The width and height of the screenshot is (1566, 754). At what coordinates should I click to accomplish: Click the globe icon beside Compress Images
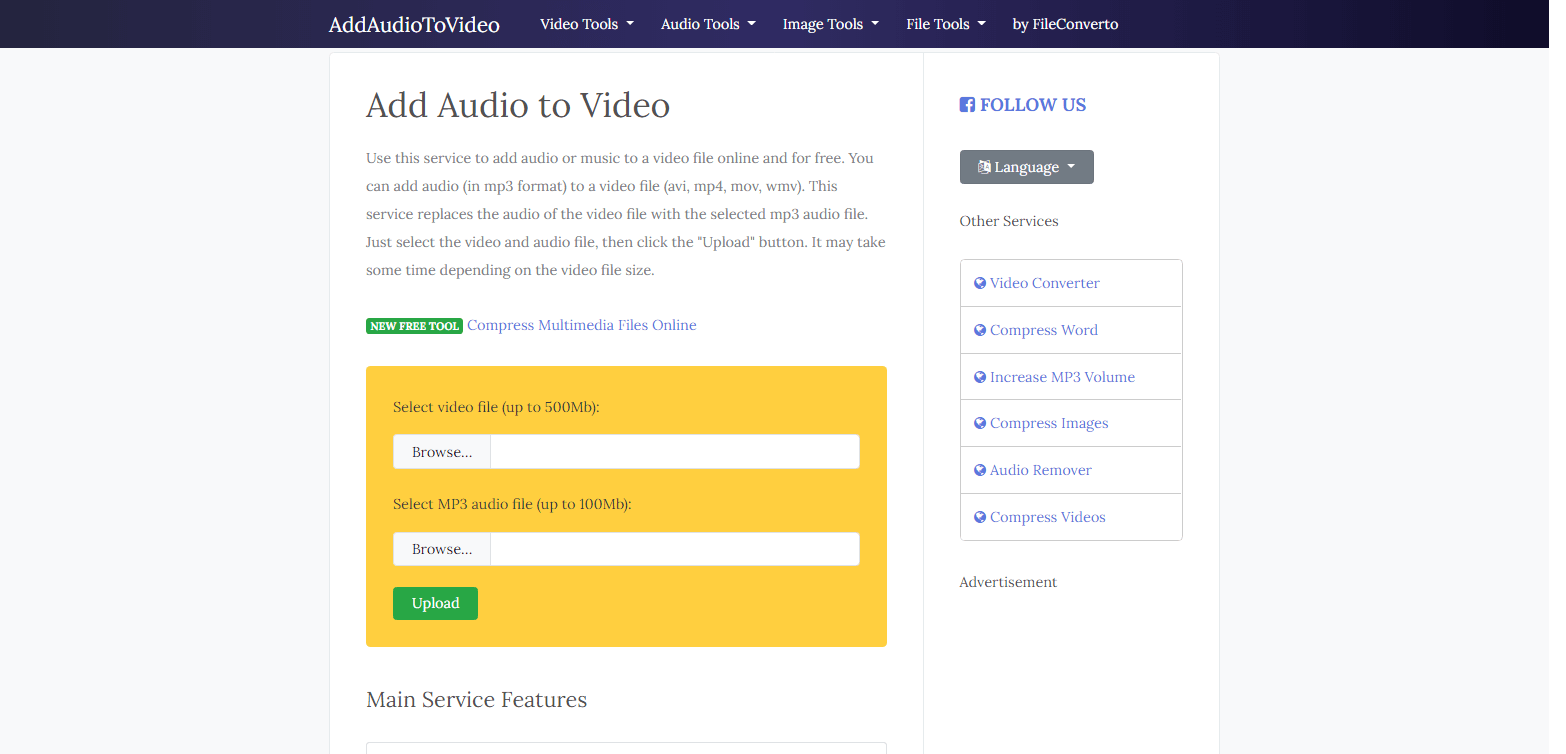[980, 423]
